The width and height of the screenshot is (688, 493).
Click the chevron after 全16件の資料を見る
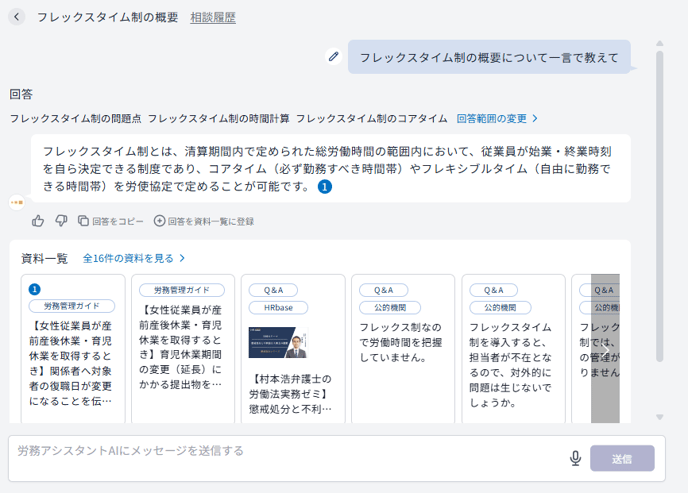point(182,258)
